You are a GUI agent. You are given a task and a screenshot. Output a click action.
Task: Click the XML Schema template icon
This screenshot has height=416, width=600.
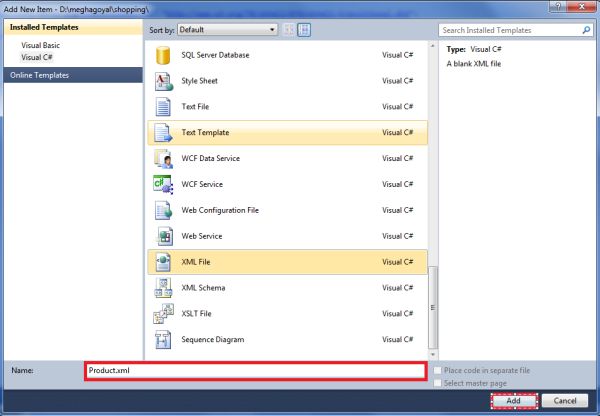click(163, 288)
